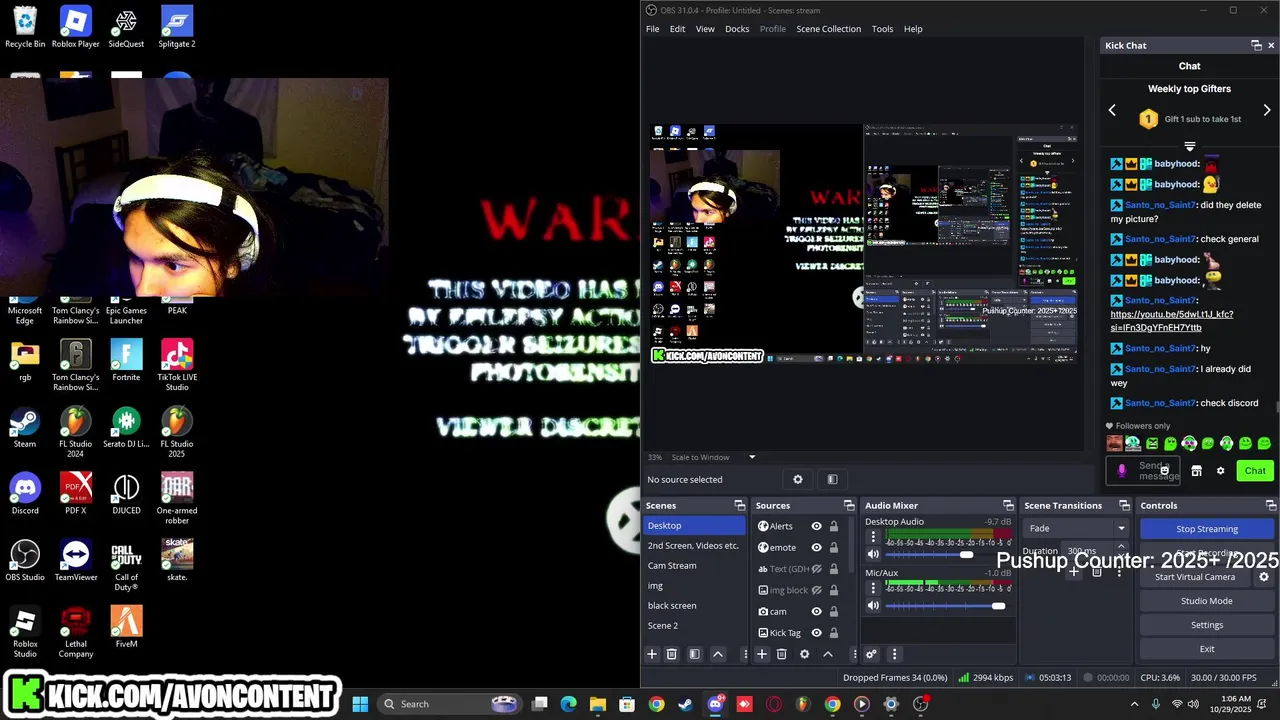1280x720 pixels.
Task: Show previous top gifters slide arrow
Action: coord(1112,110)
